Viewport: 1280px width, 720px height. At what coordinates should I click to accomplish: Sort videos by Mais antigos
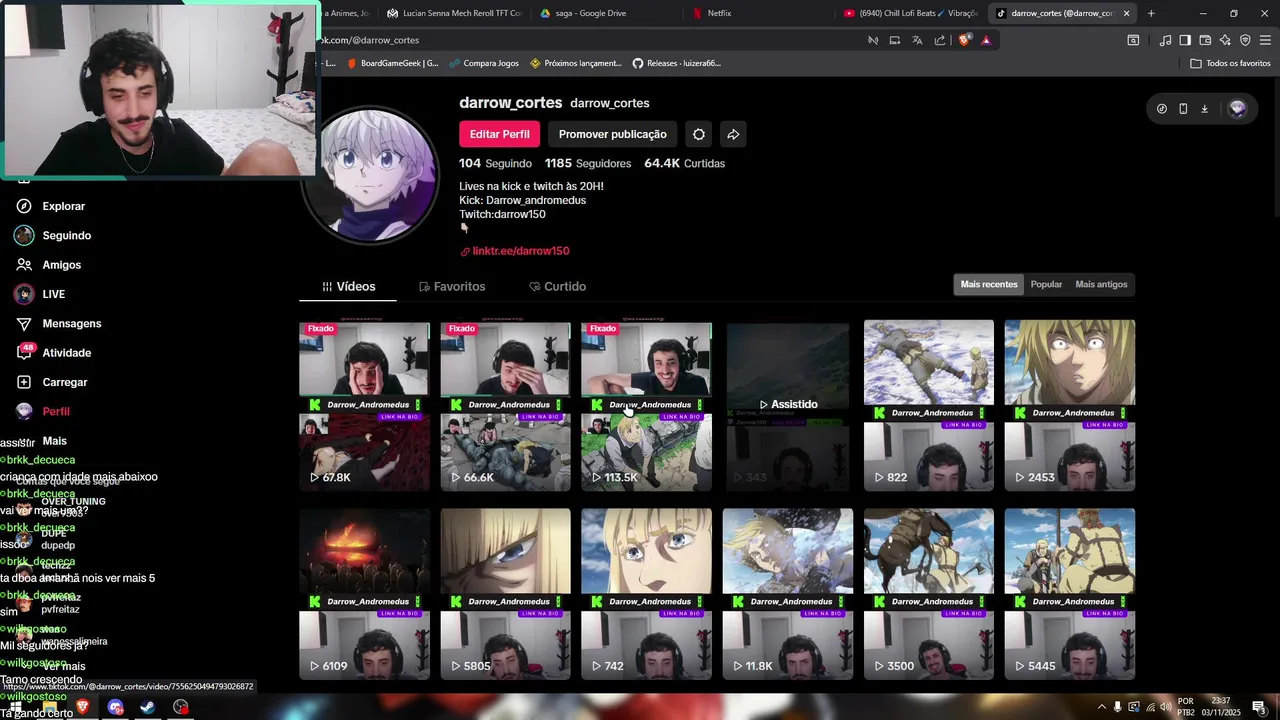click(x=1101, y=284)
